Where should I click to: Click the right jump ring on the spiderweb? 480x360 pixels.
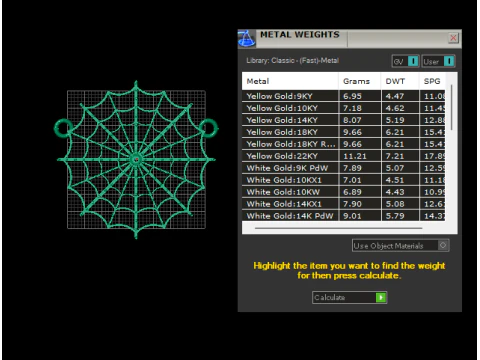pyautogui.click(x=209, y=128)
